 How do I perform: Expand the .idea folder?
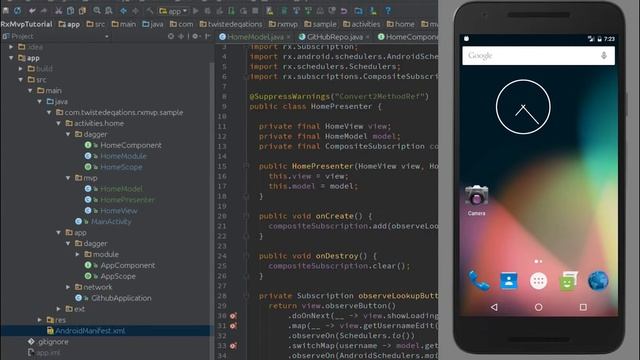click(x=11, y=47)
